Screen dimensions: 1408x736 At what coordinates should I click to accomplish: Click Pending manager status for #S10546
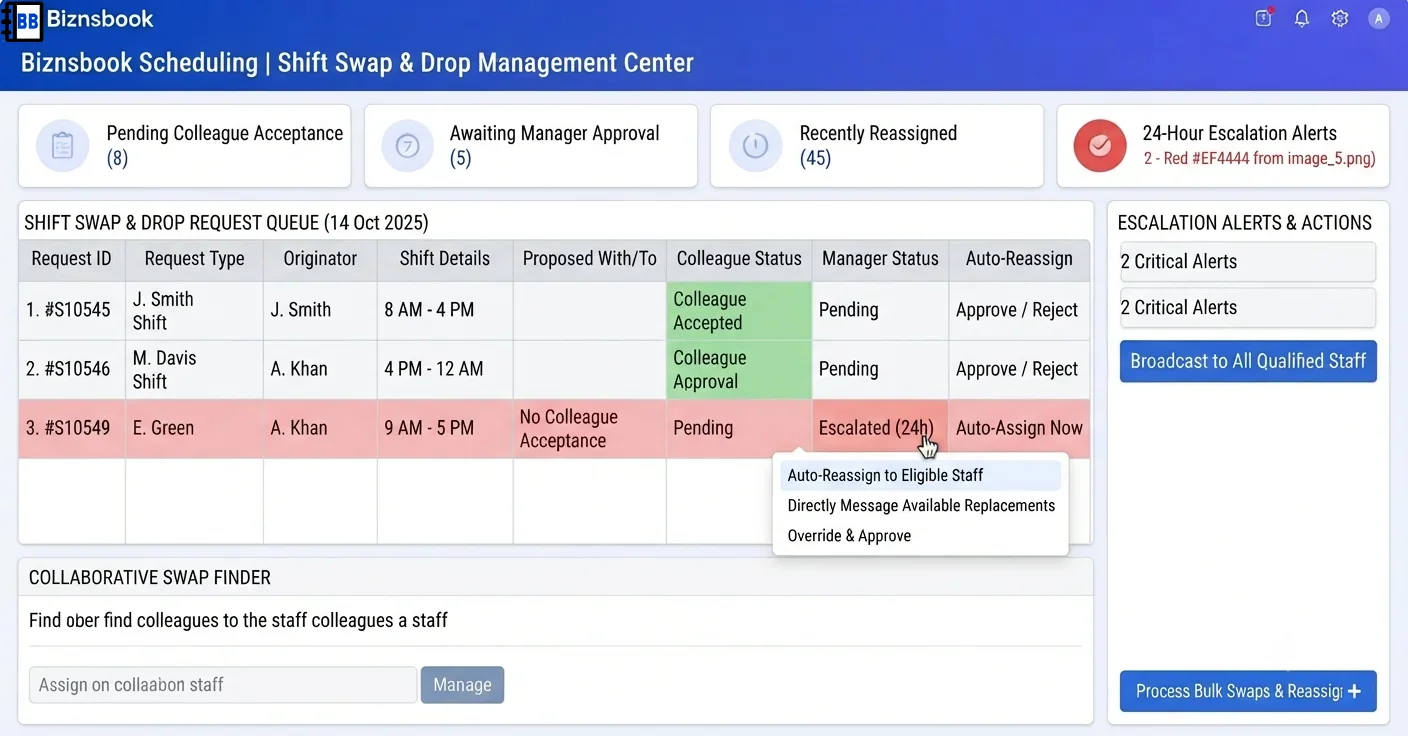(880, 369)
